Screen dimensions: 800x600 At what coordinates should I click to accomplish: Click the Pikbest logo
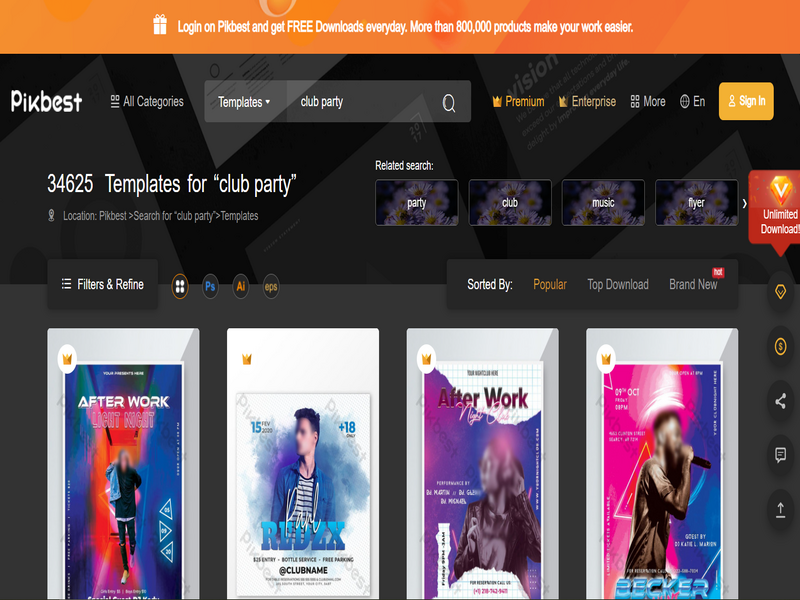pos(46,101)
